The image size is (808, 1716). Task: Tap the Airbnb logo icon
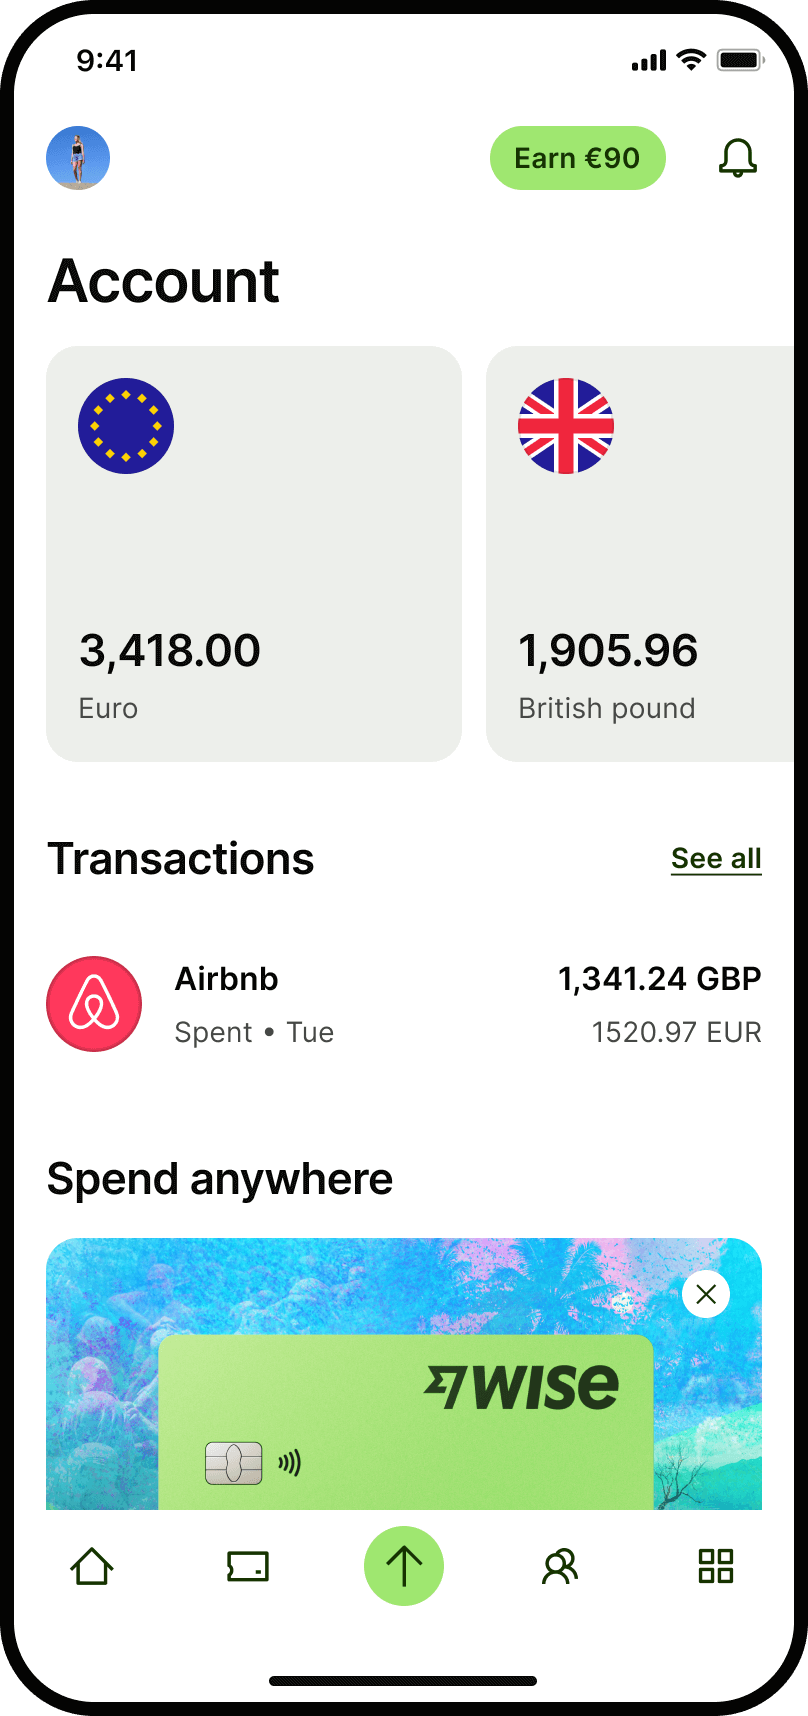(94, 1004)
